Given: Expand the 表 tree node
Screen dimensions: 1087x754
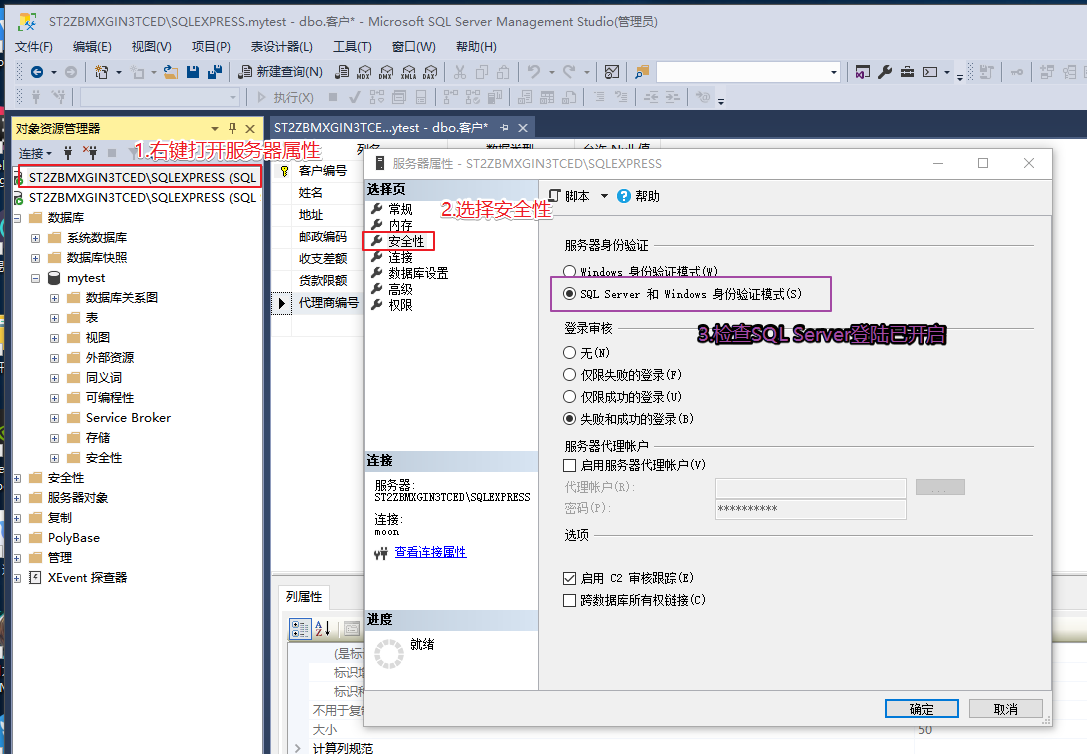Looking at the screenshot, I should click(x=54, y=318).
